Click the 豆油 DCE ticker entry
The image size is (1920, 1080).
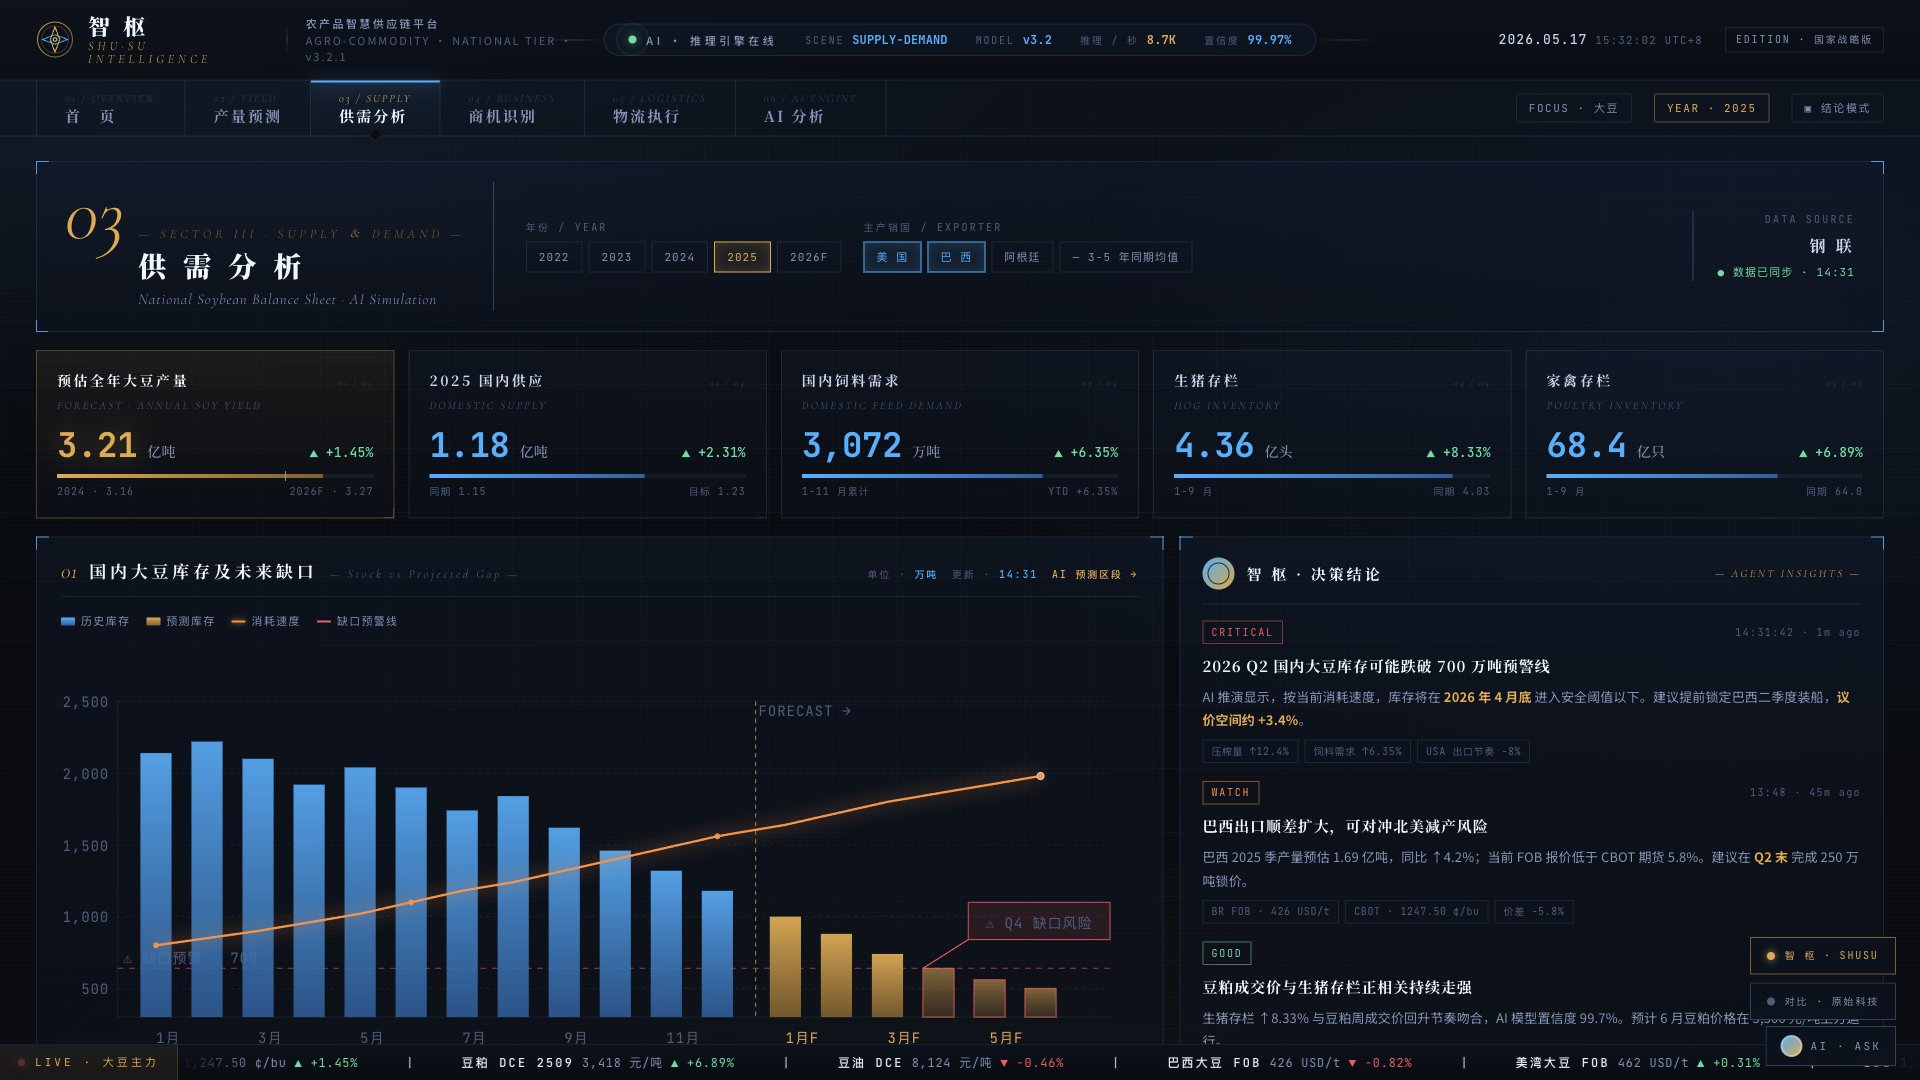pos(950,1063)
